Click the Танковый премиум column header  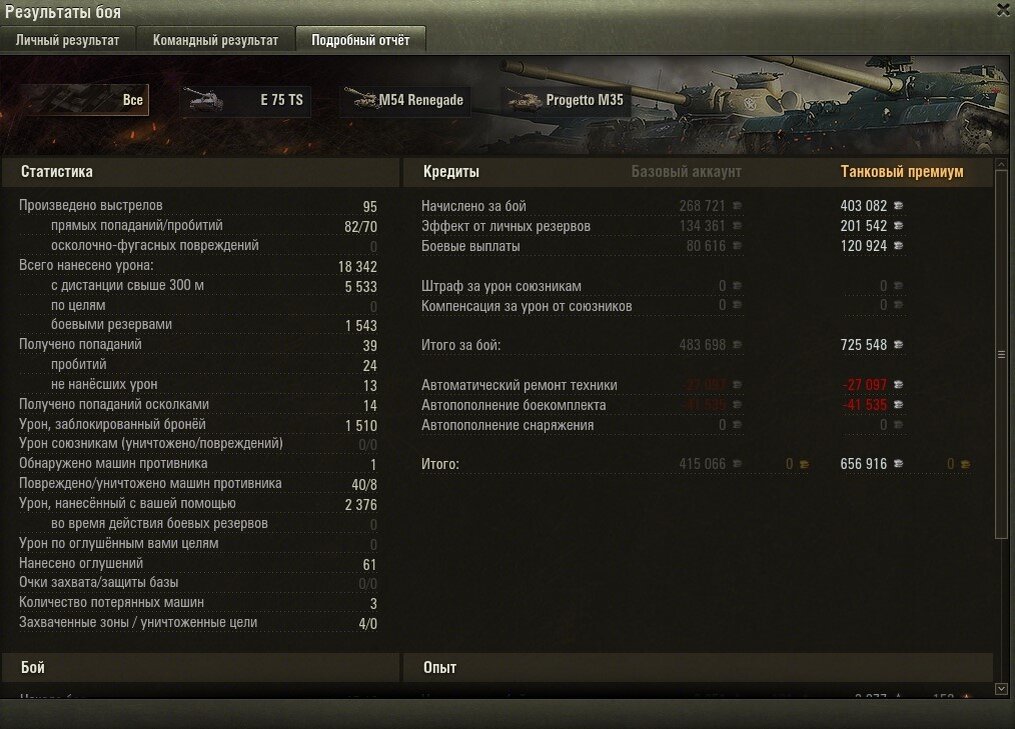click(902, 172)
